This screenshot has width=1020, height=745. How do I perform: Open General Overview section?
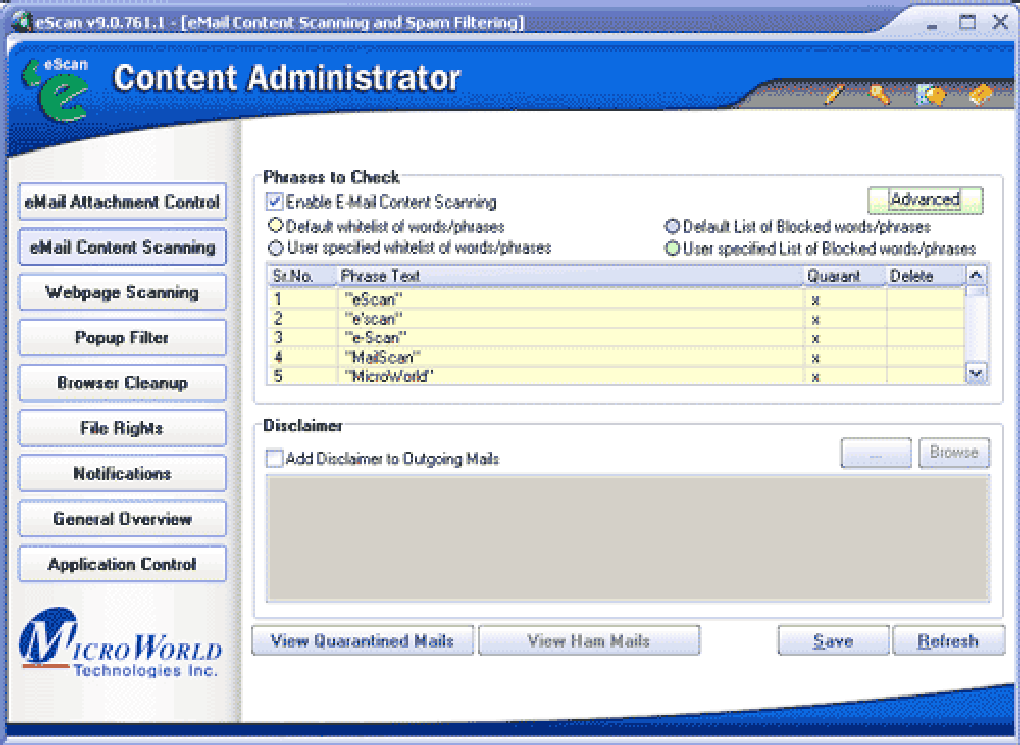(122, 519)
